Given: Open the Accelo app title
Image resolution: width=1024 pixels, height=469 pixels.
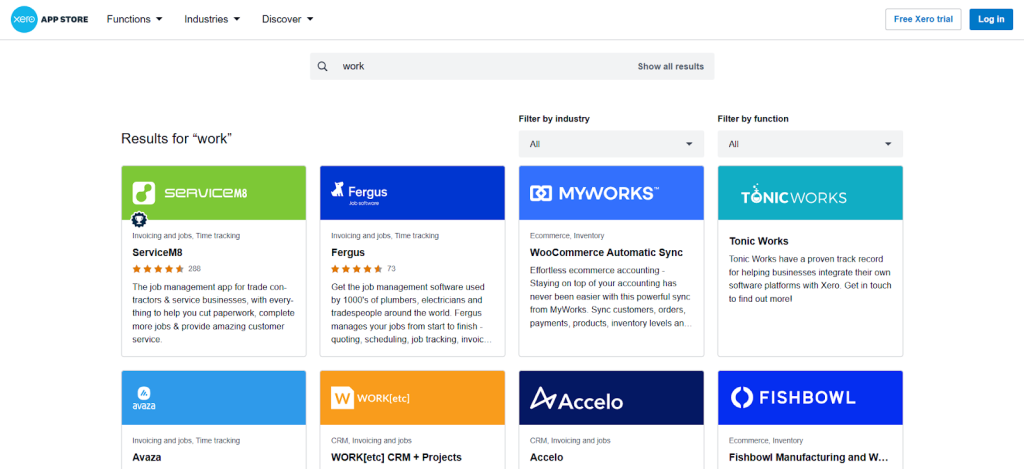Looking at the screenshot, I should click(547, 457).
